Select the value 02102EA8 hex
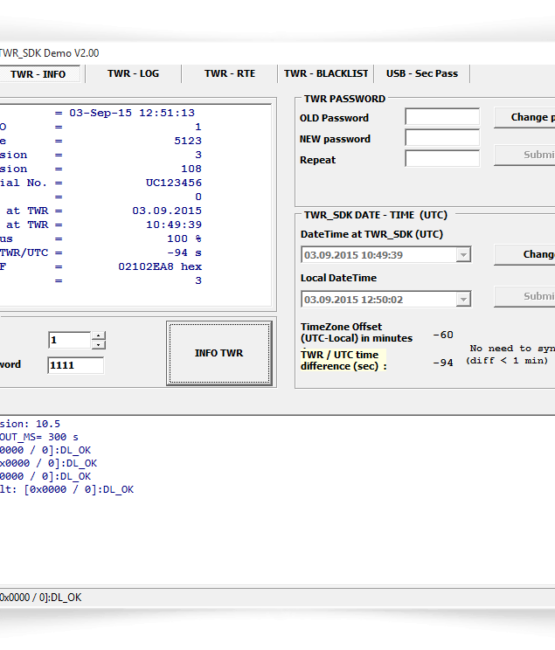The image size is (555, 650). [160, 267]
